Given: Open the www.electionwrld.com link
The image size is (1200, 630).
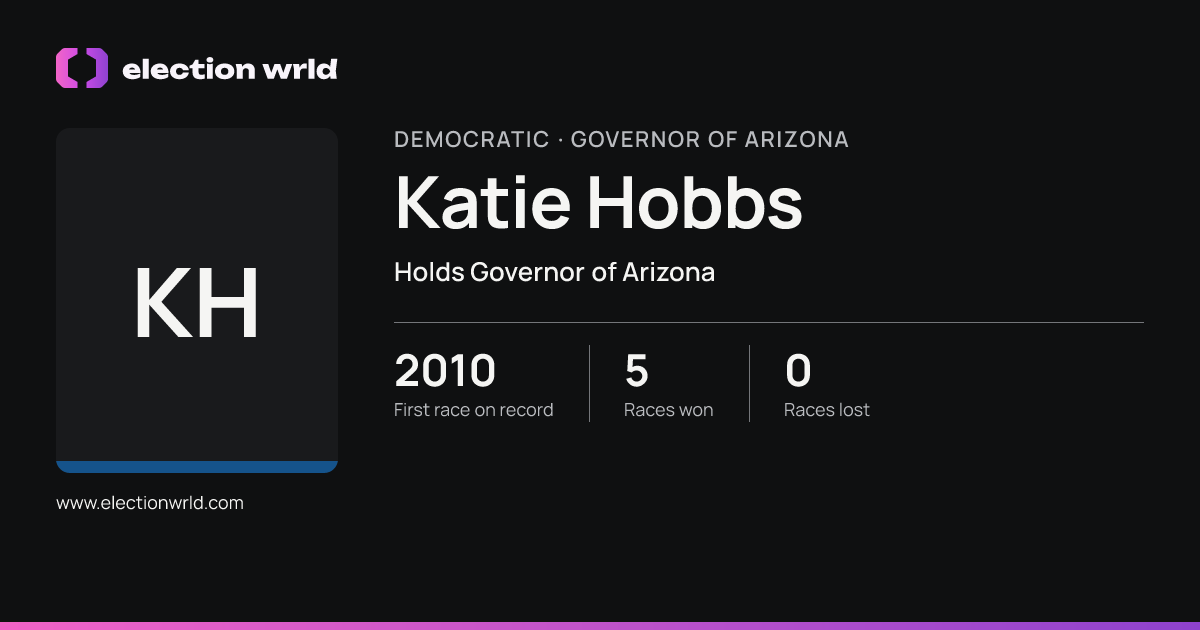Looking at the screenshot, I should tap(150, 503).
